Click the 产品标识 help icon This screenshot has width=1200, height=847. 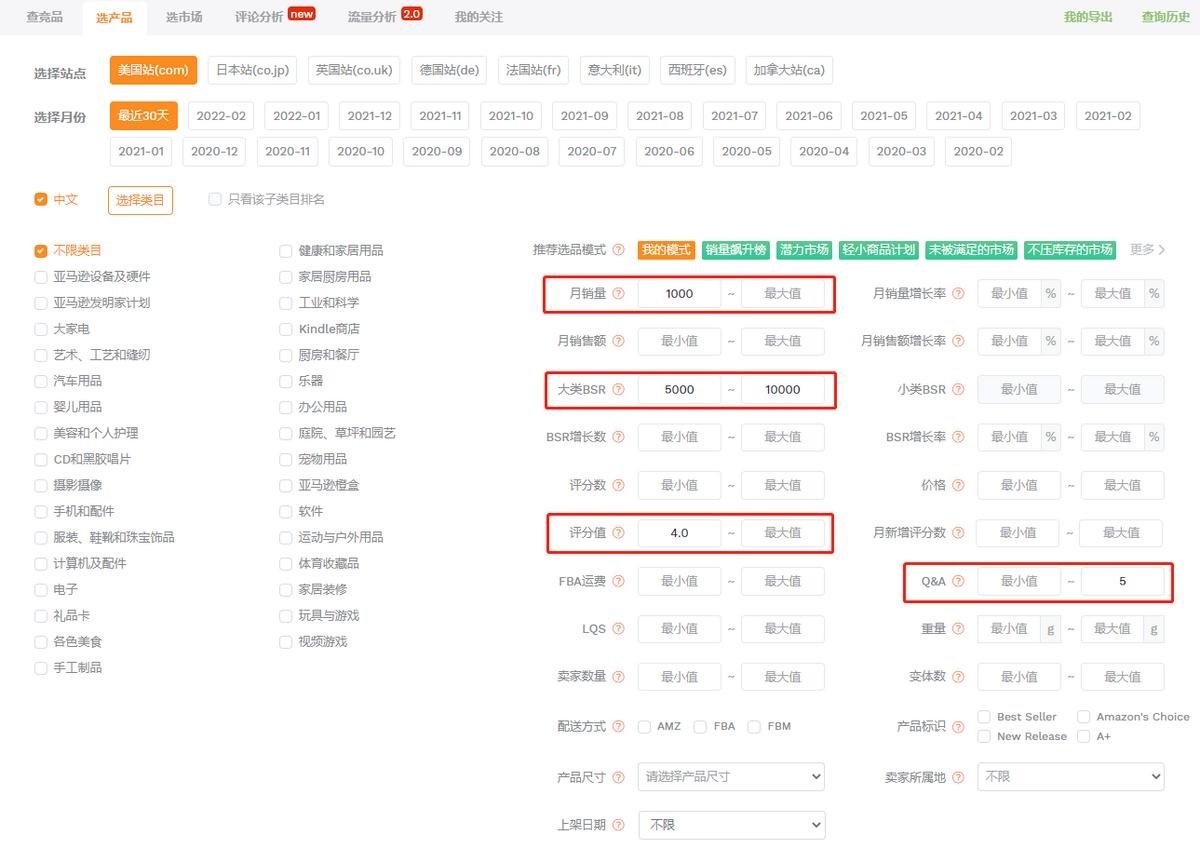959,726
